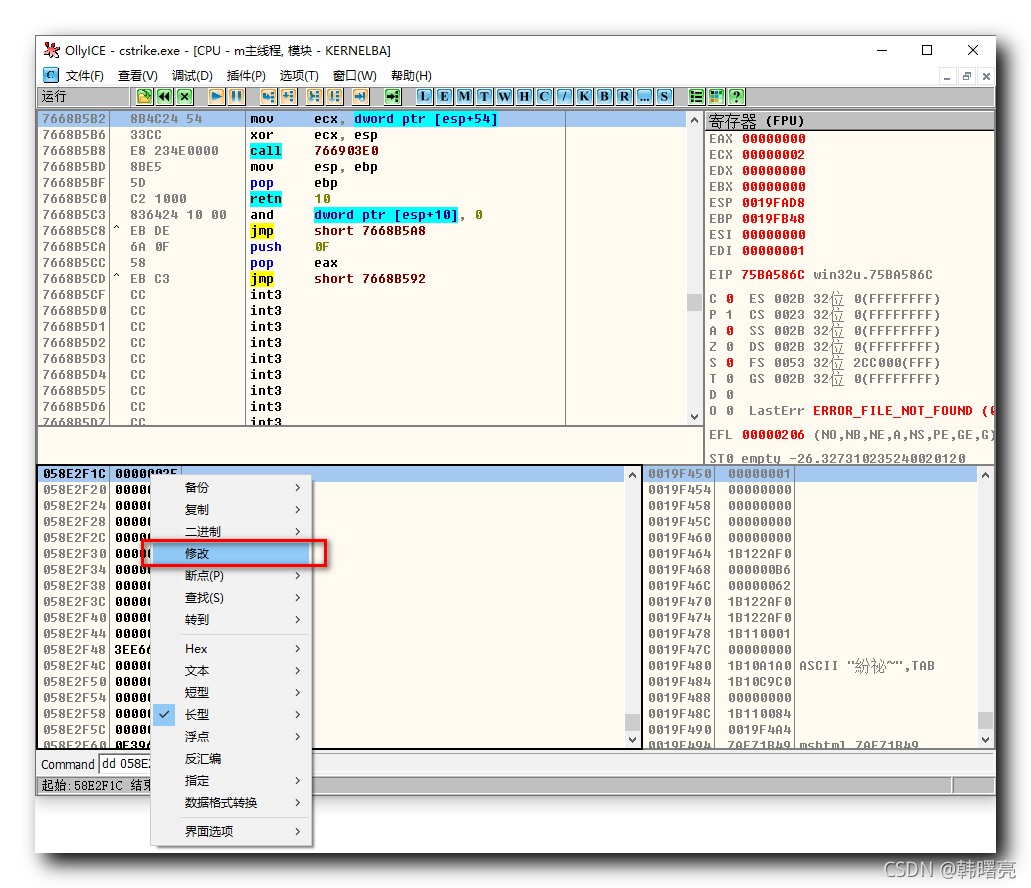
Task: Click the Step over toolbar icon
Action: [289, 97]
